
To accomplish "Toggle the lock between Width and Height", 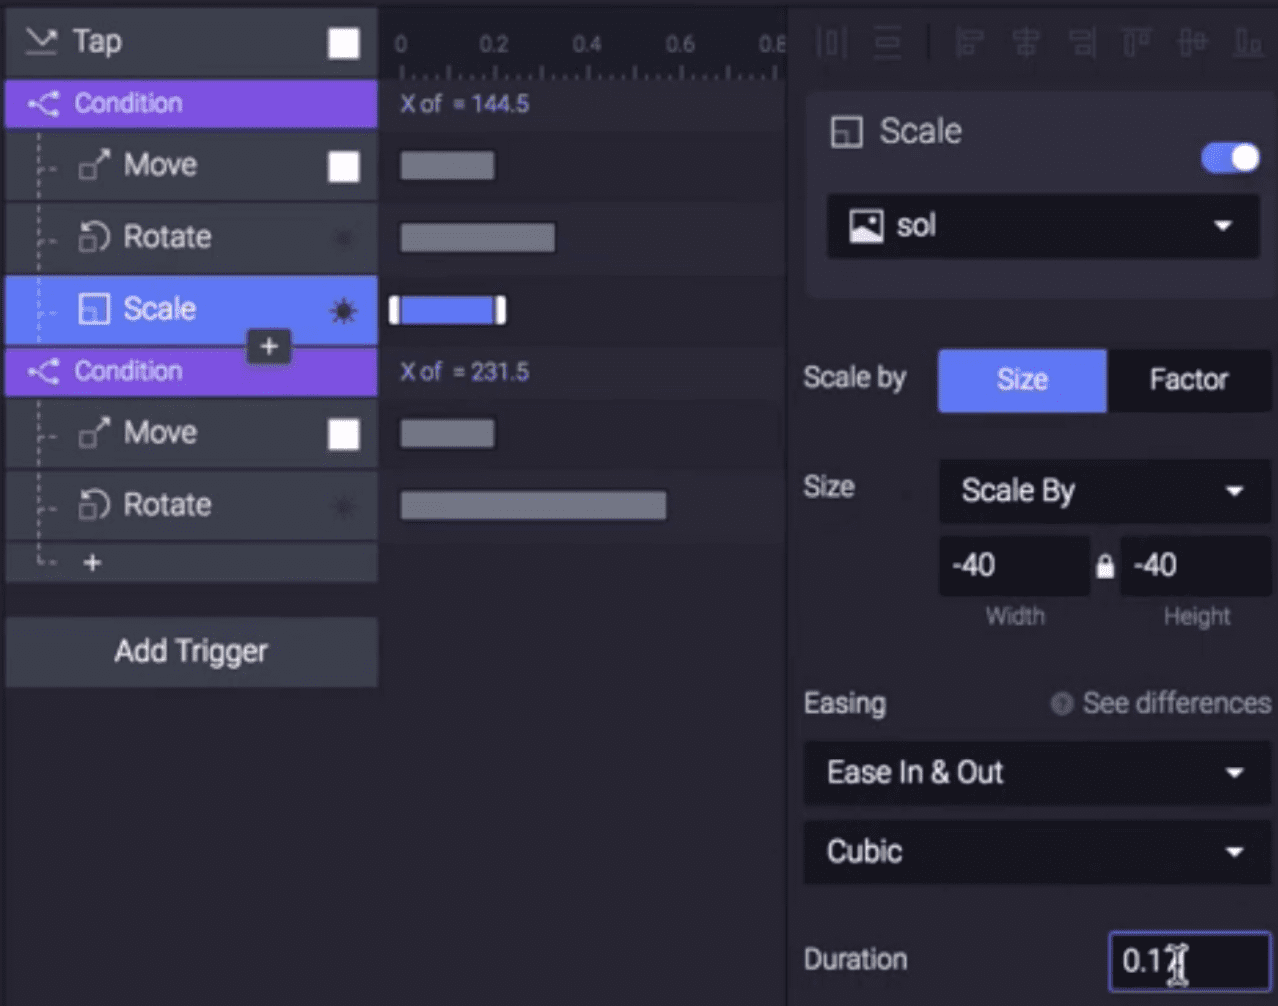I will click(x=1105, y=567).
